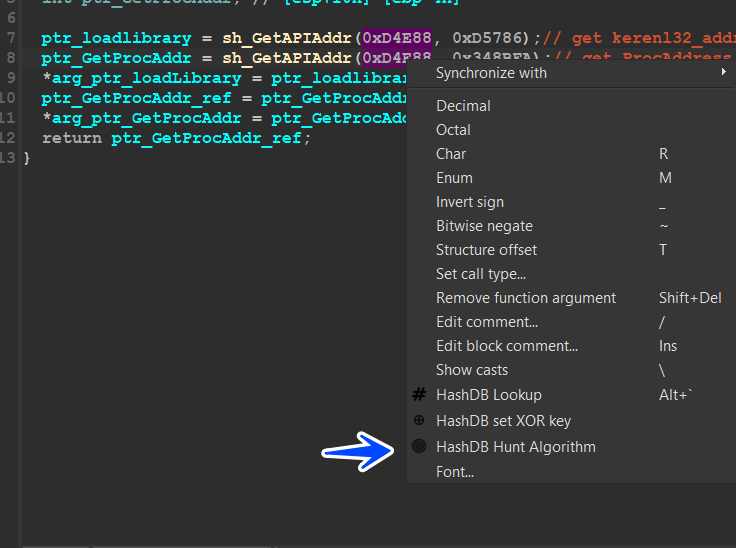Select the Enum menu entry

coord(571,178)
